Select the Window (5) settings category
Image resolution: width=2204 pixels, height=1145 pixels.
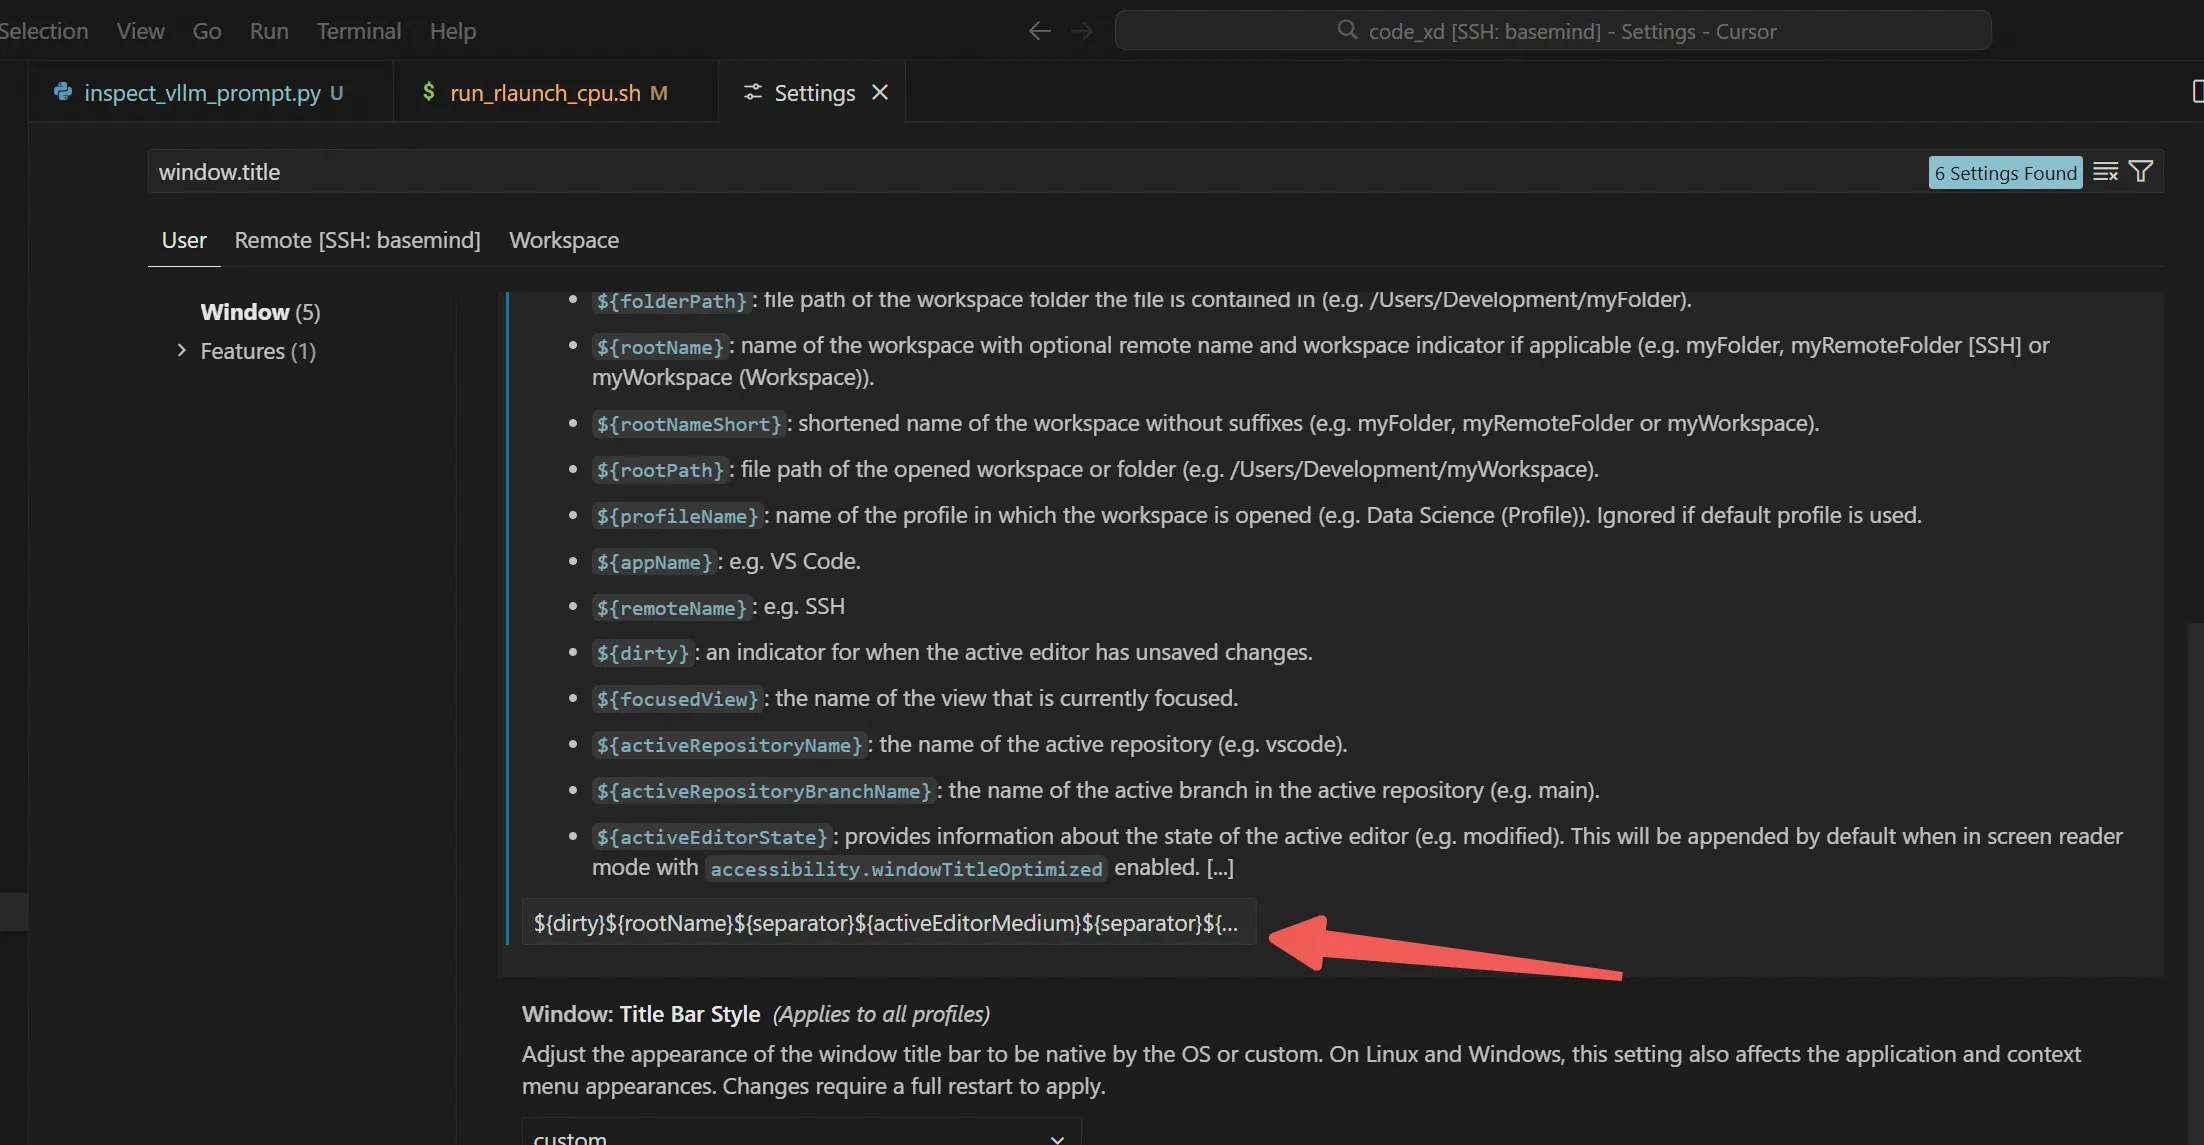click(x=260, y=312)
